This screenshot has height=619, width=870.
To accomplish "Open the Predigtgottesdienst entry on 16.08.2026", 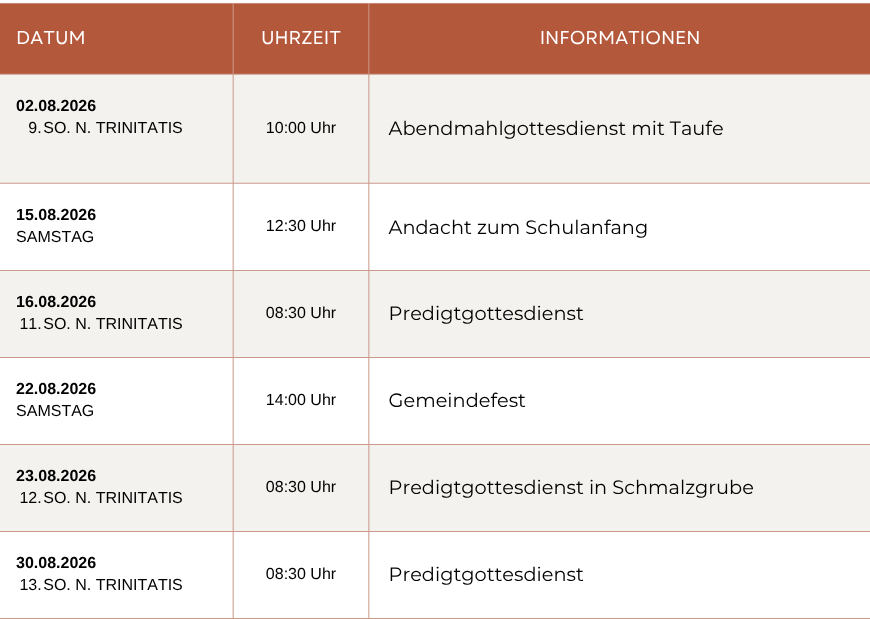I will 486,313.
